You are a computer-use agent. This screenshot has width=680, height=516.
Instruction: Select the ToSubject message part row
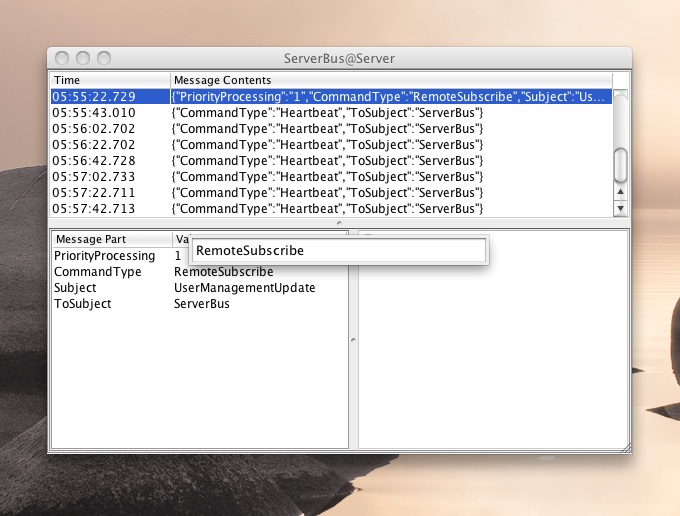click(83, 304)
